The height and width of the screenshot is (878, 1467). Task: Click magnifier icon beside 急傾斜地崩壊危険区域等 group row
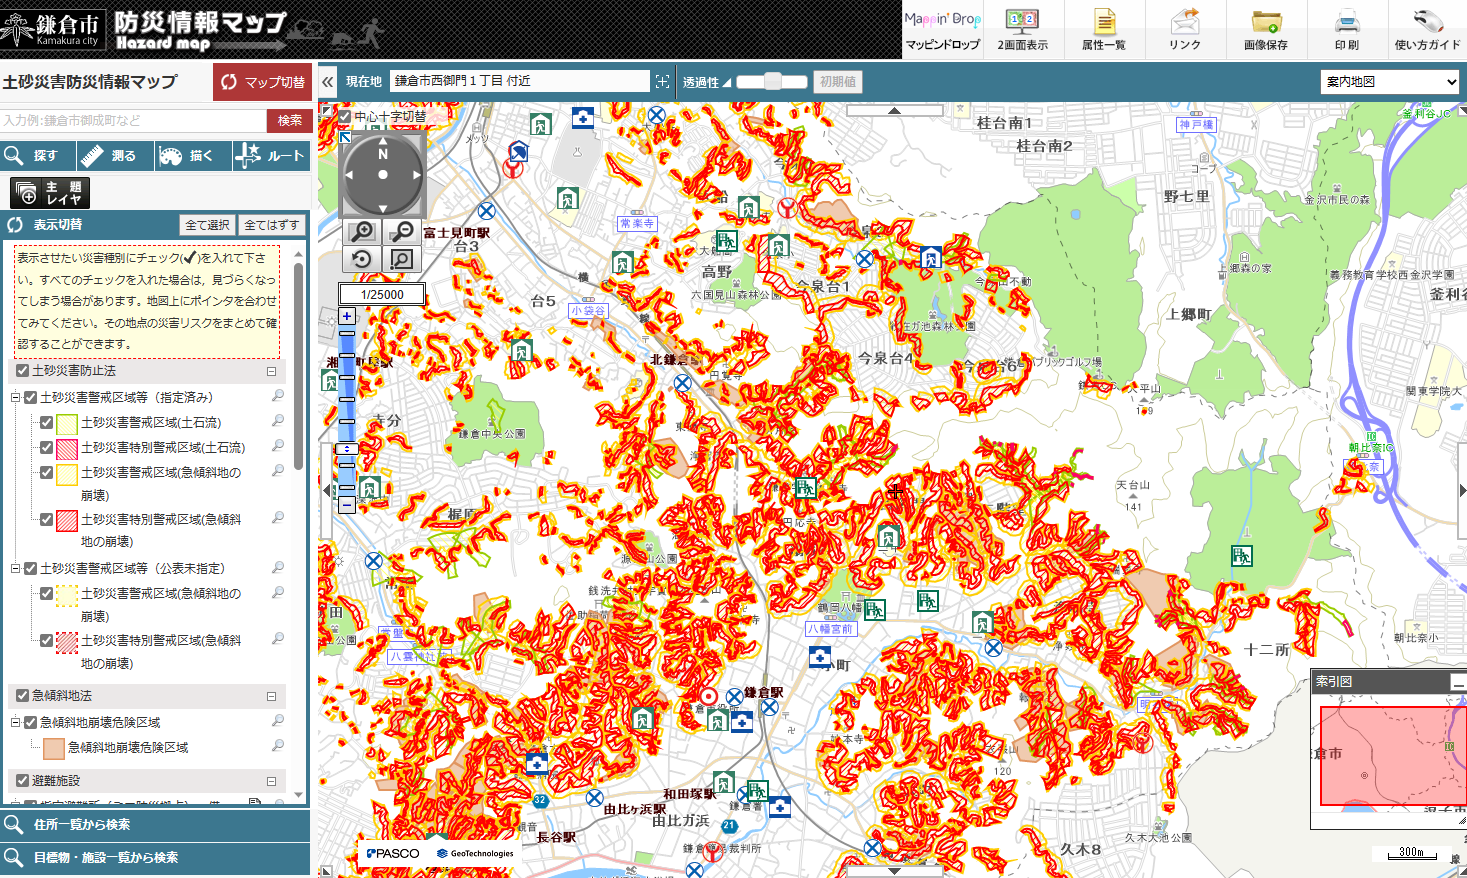[278, 721]
